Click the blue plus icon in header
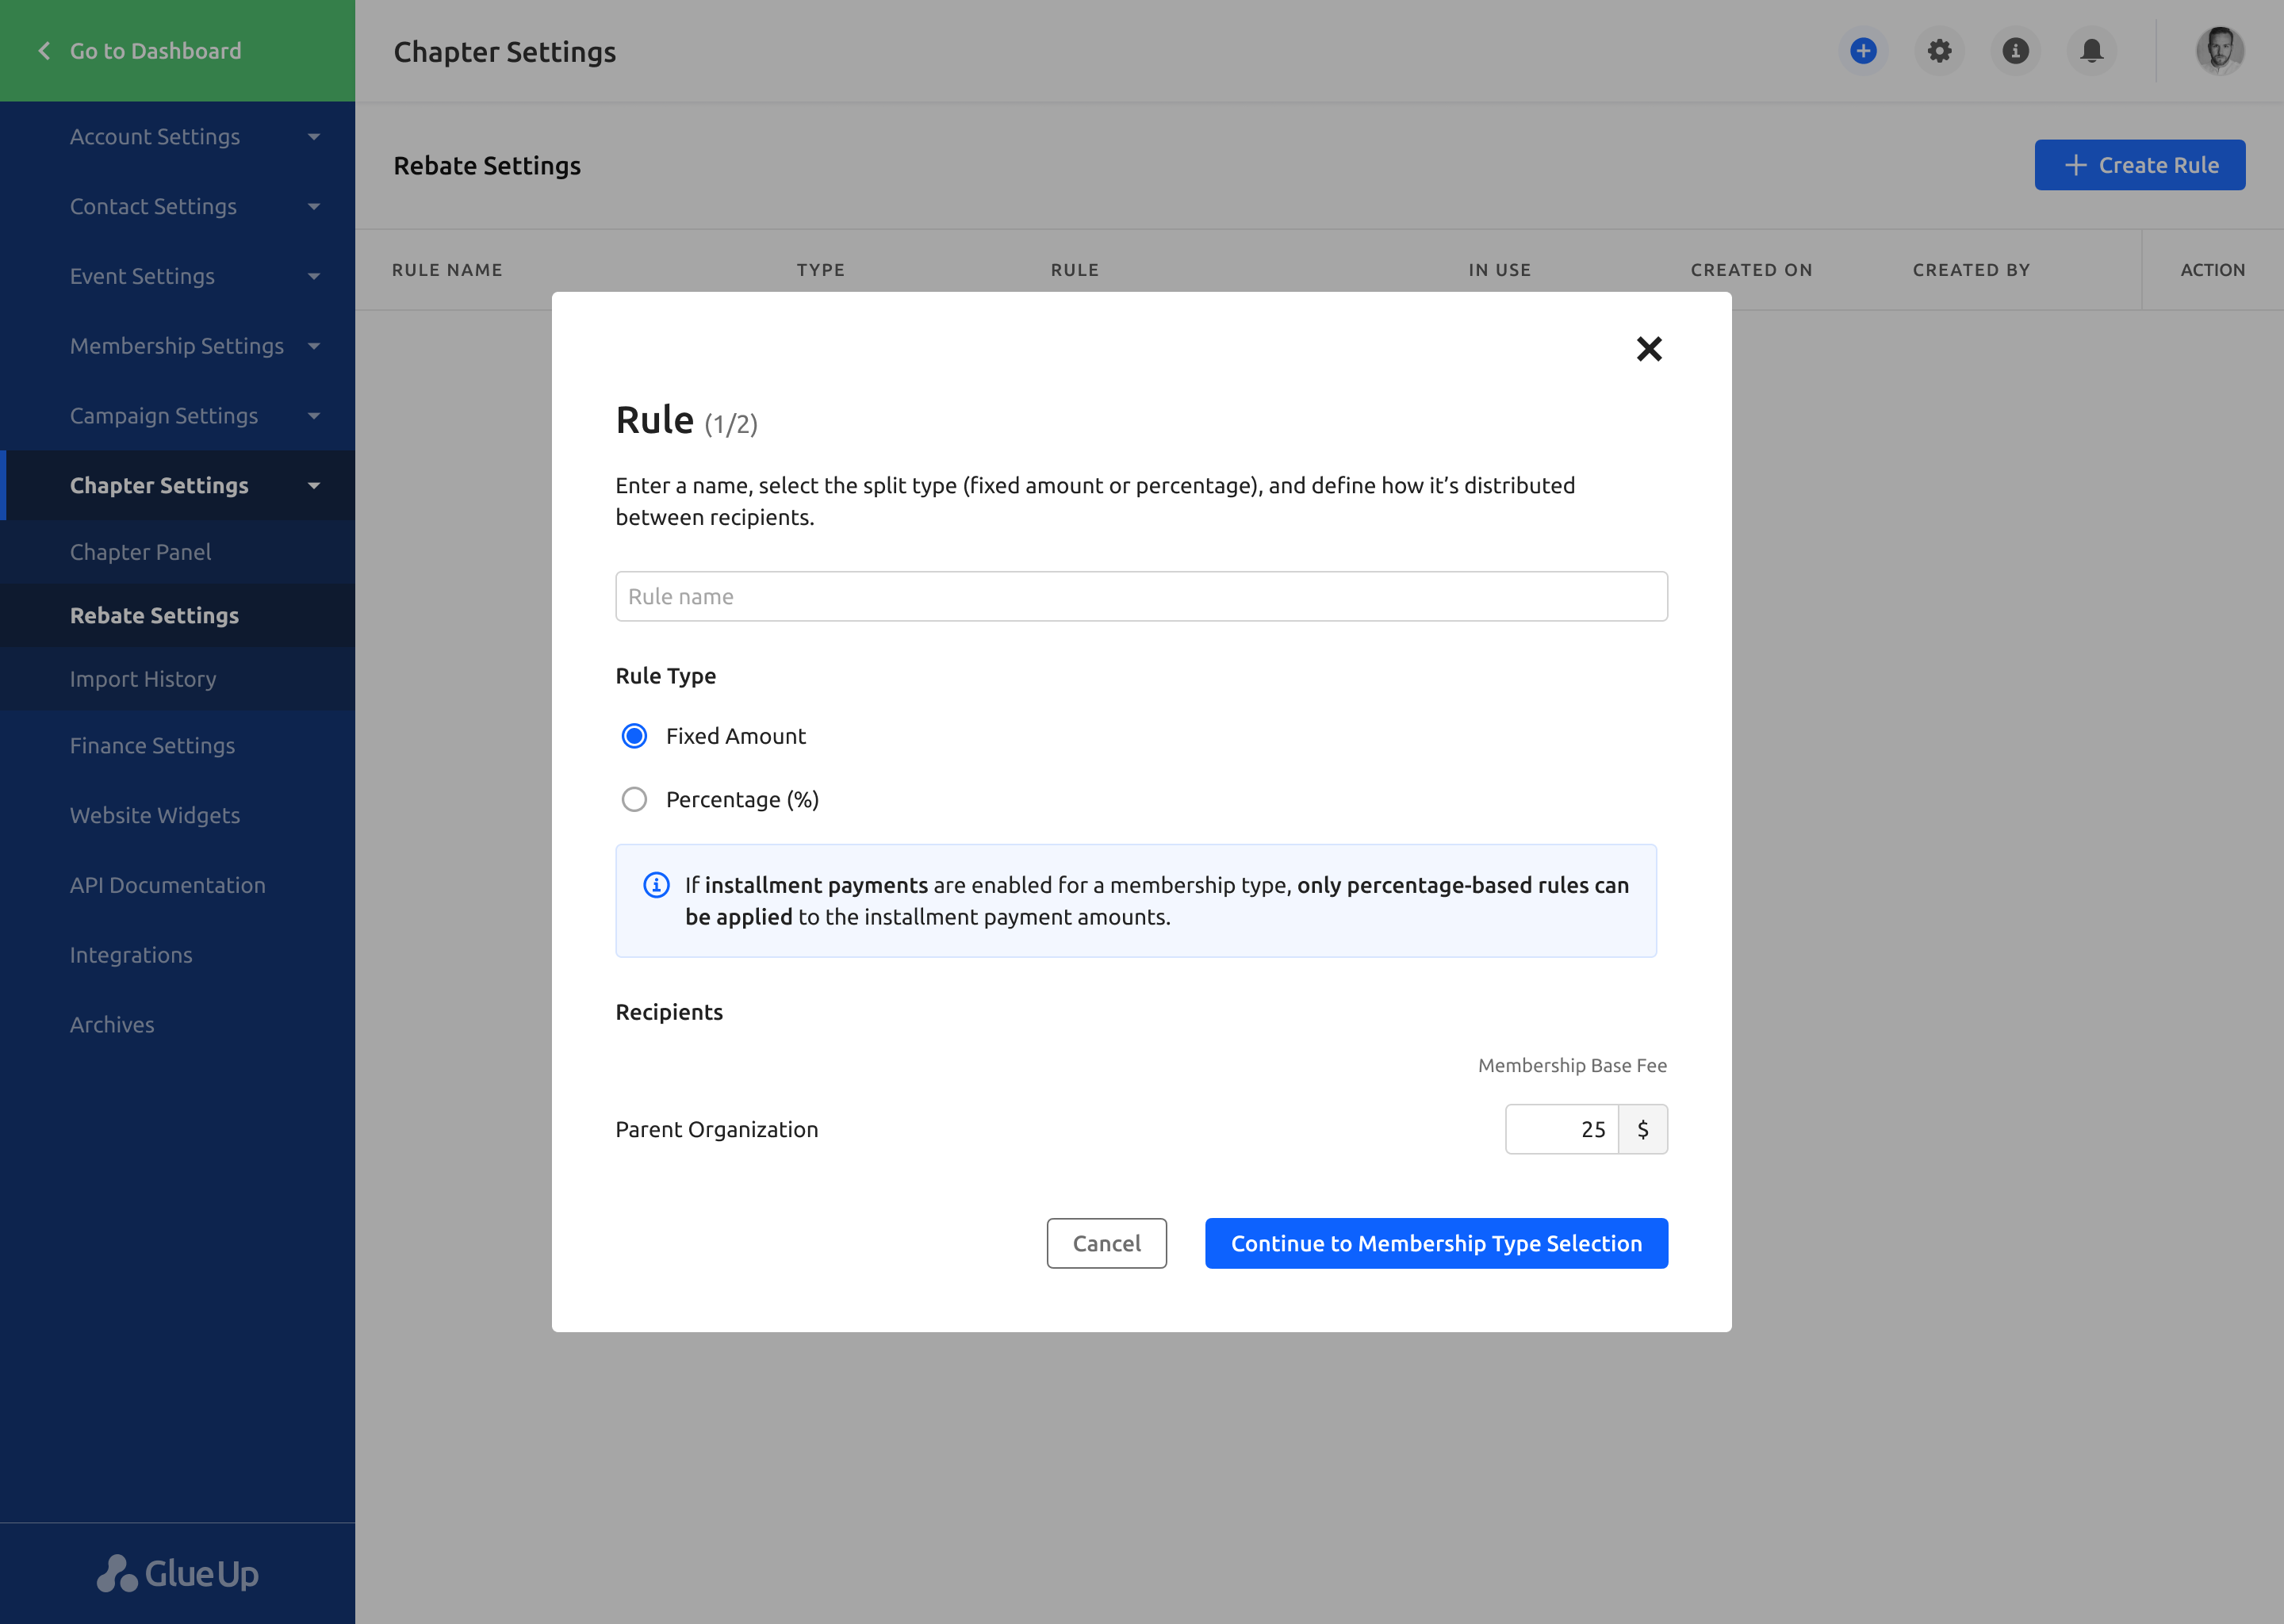Image resolution: width=2284 pixels, height=1624 pixels. pyautogui.click(x=1863, y=51)
